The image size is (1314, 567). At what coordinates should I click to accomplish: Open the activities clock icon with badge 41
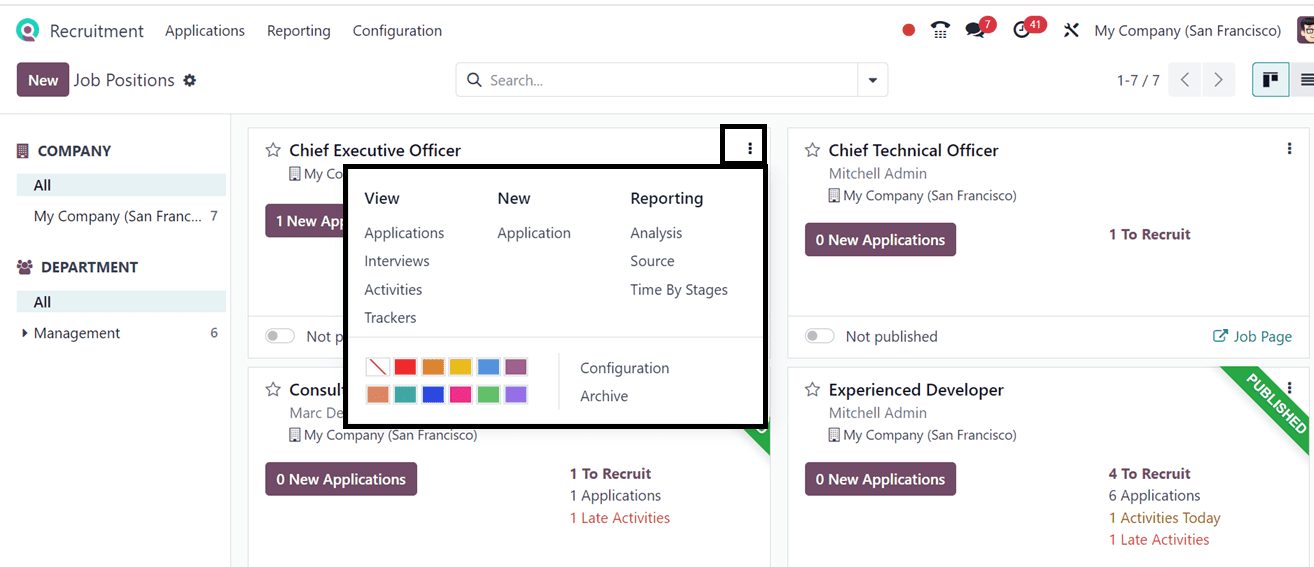pyautogui.click(x=1021, y=30)
